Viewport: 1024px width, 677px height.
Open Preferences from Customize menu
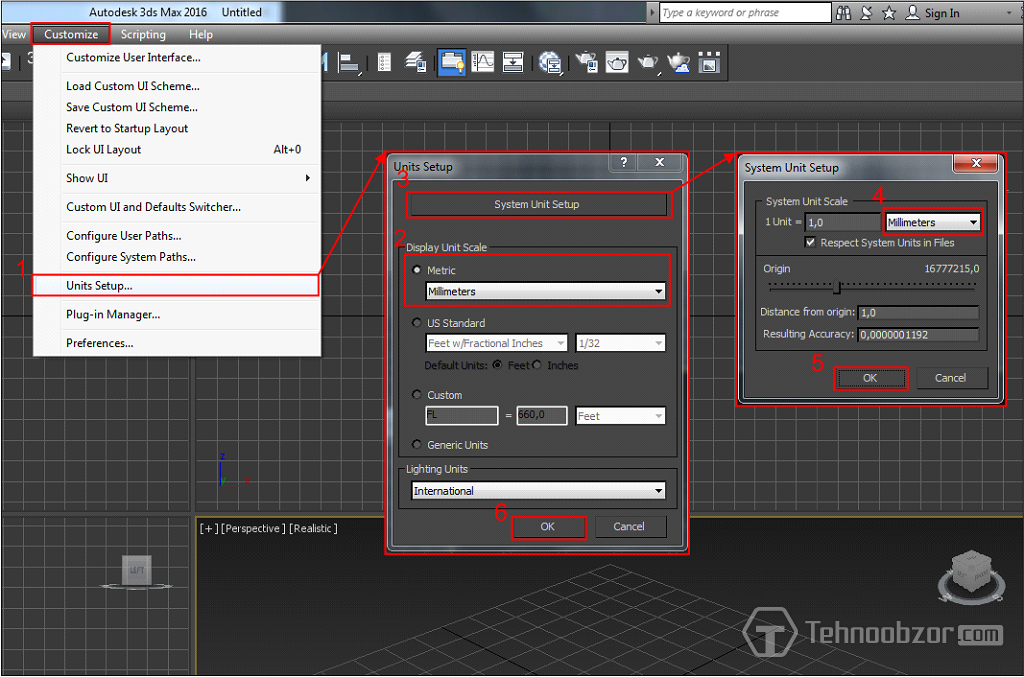pos(176,343)
